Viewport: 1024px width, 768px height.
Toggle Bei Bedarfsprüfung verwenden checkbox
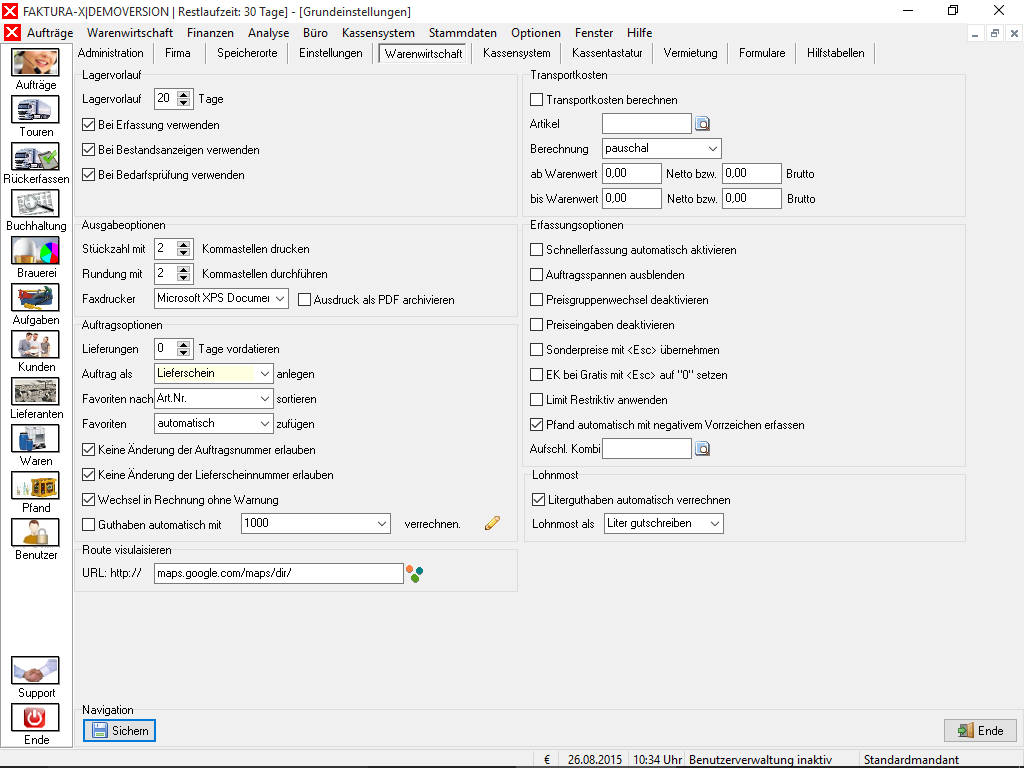89,174
